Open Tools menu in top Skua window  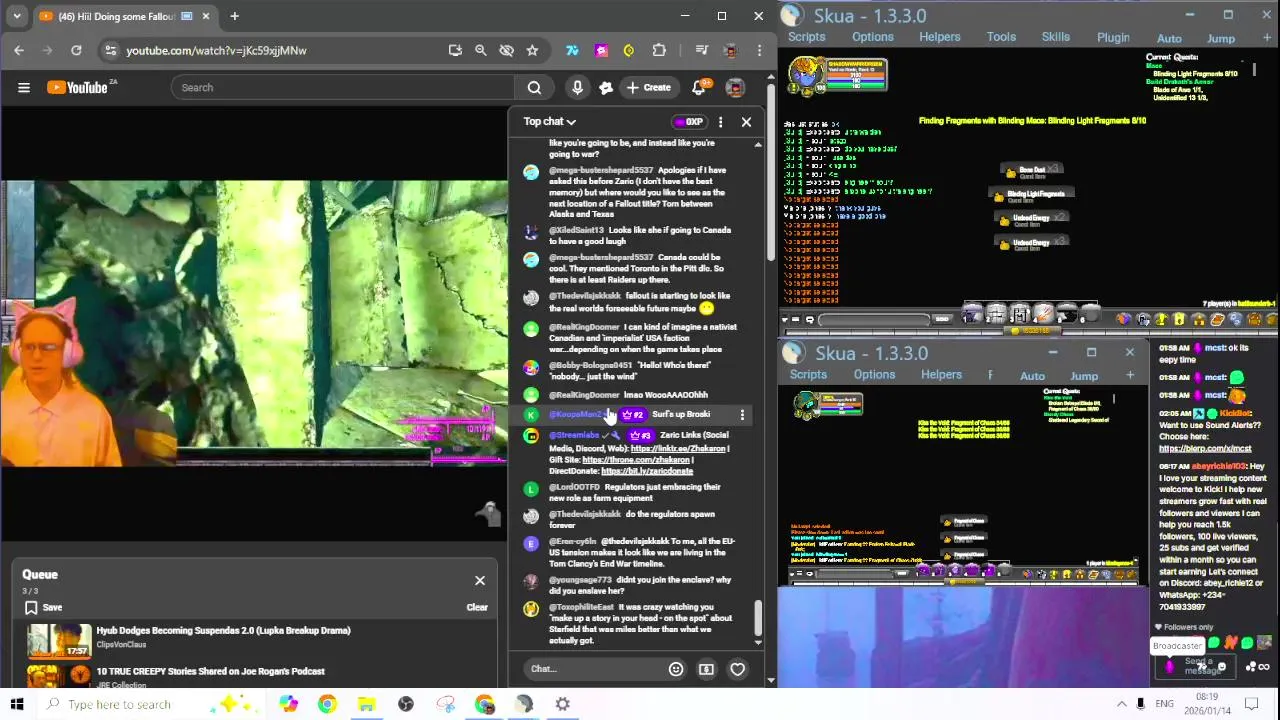(1001, 37)
